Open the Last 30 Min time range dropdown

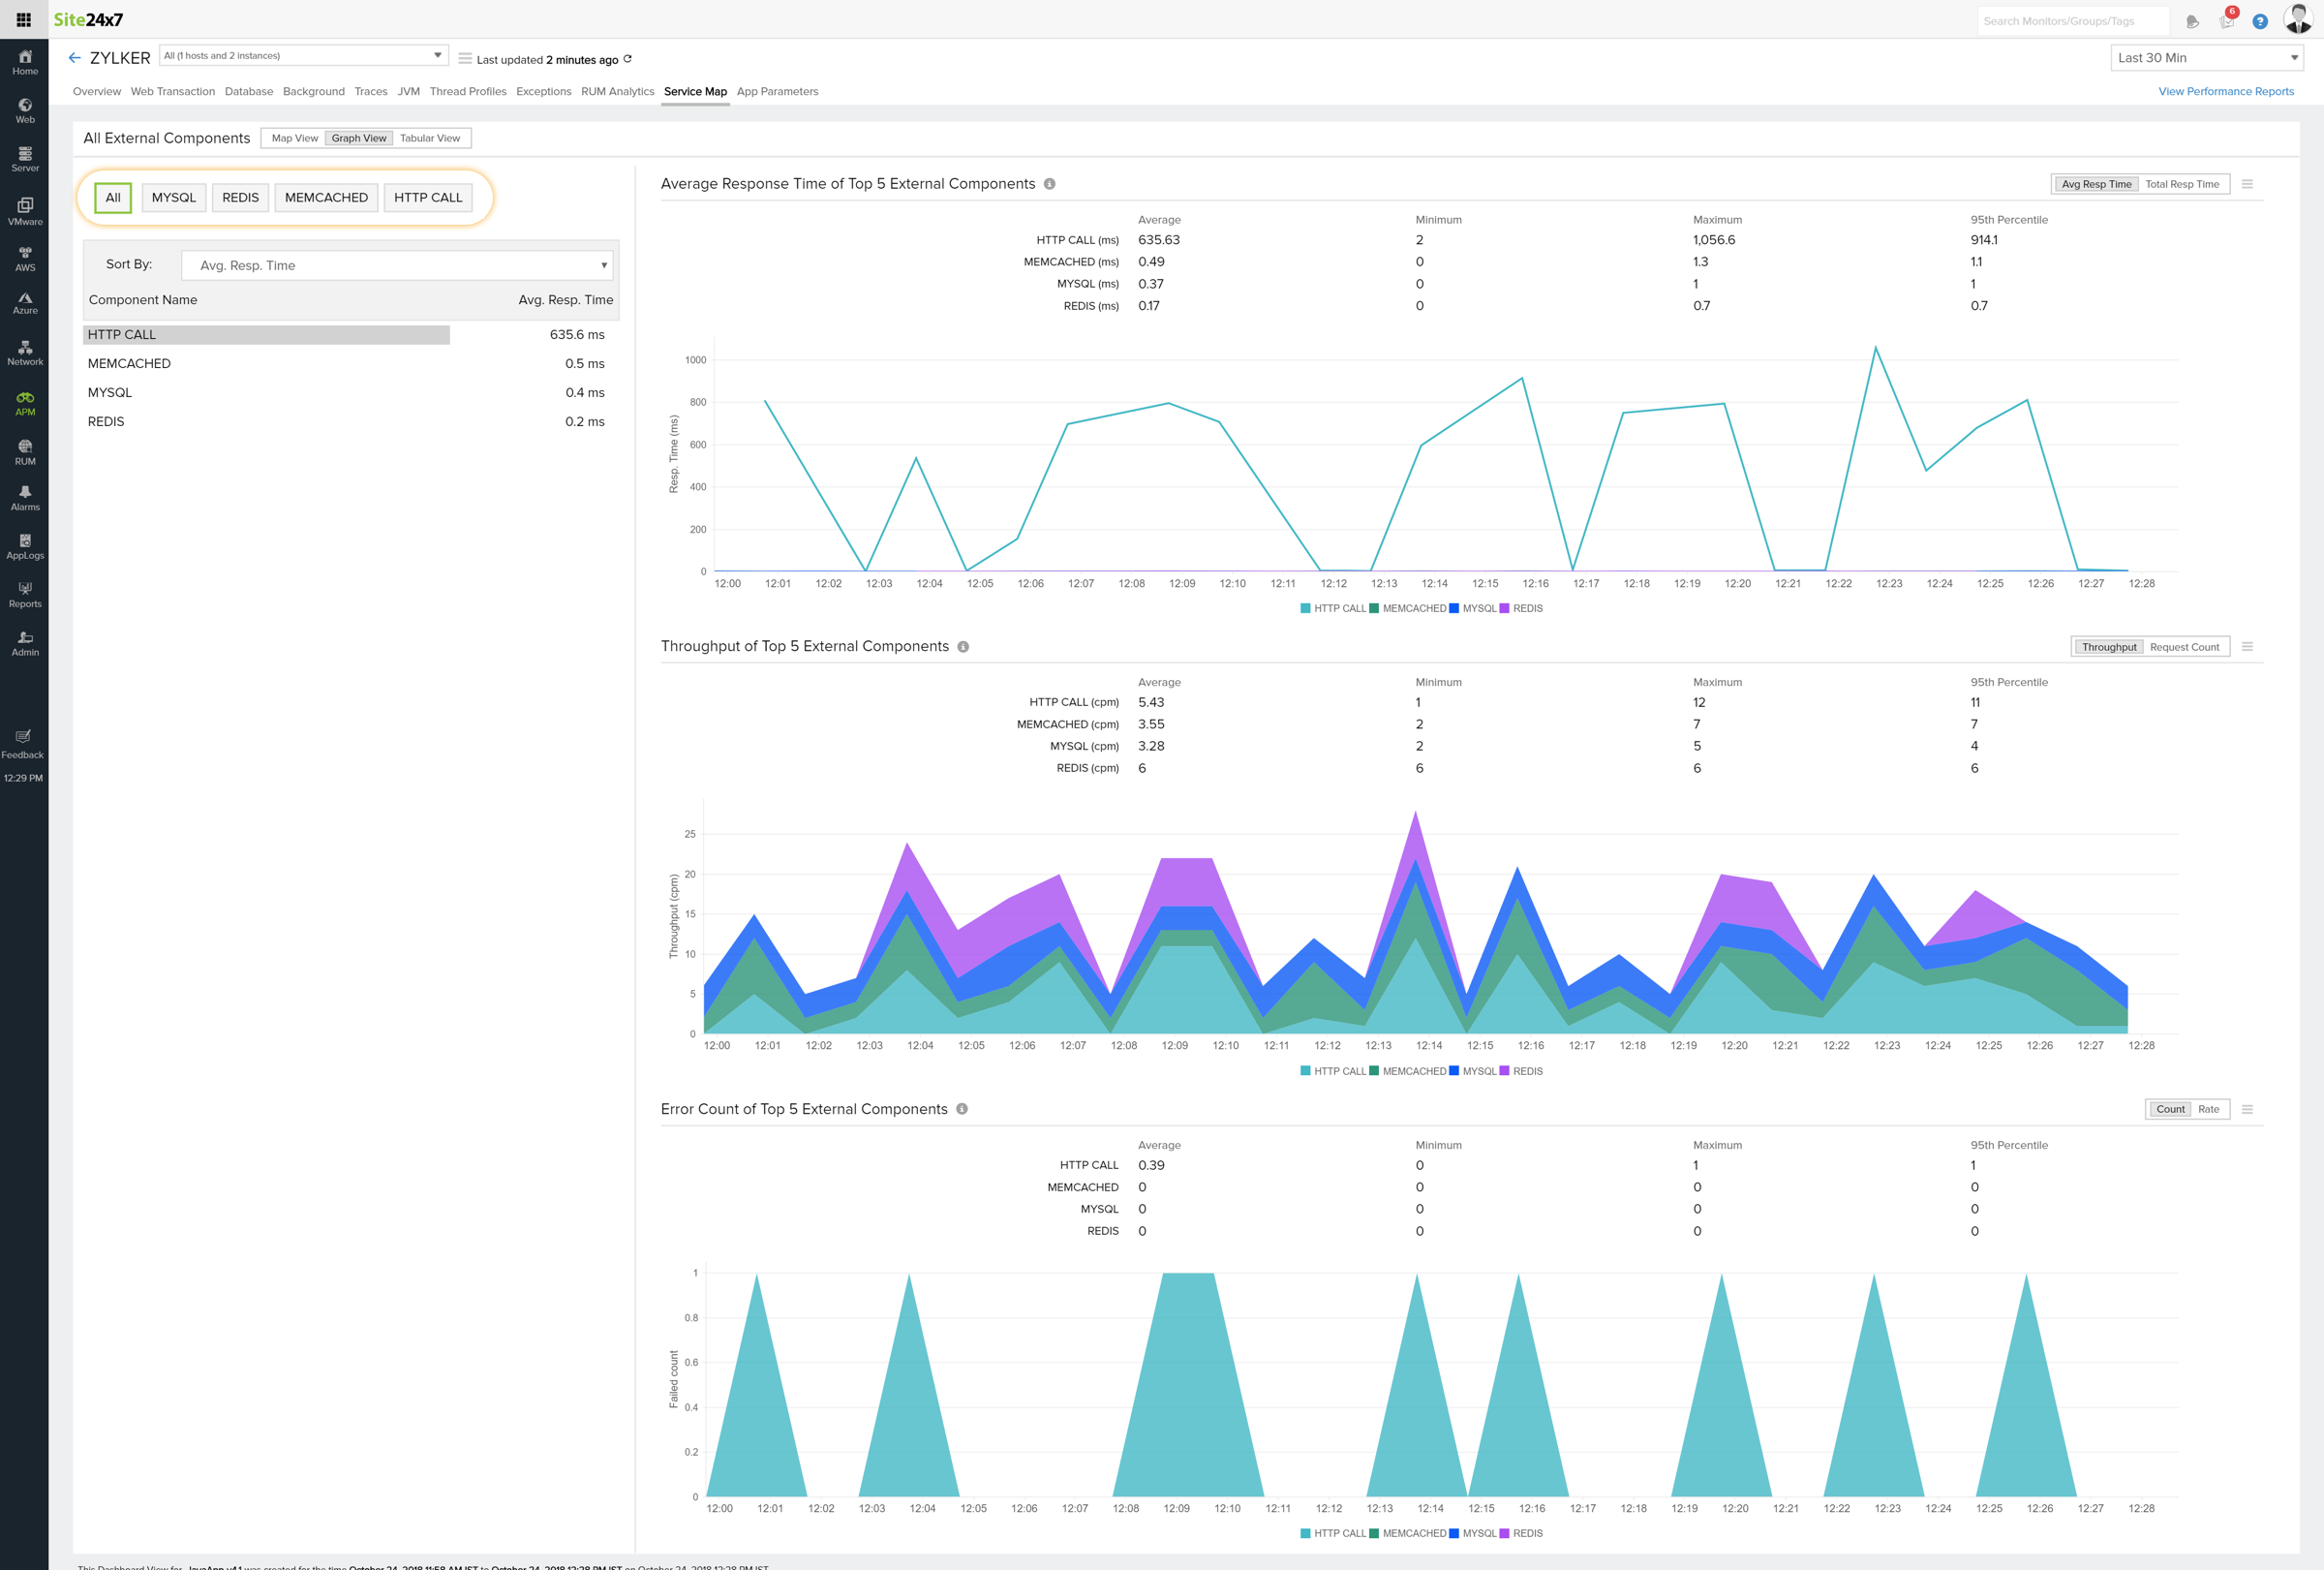pos(2206,57)
